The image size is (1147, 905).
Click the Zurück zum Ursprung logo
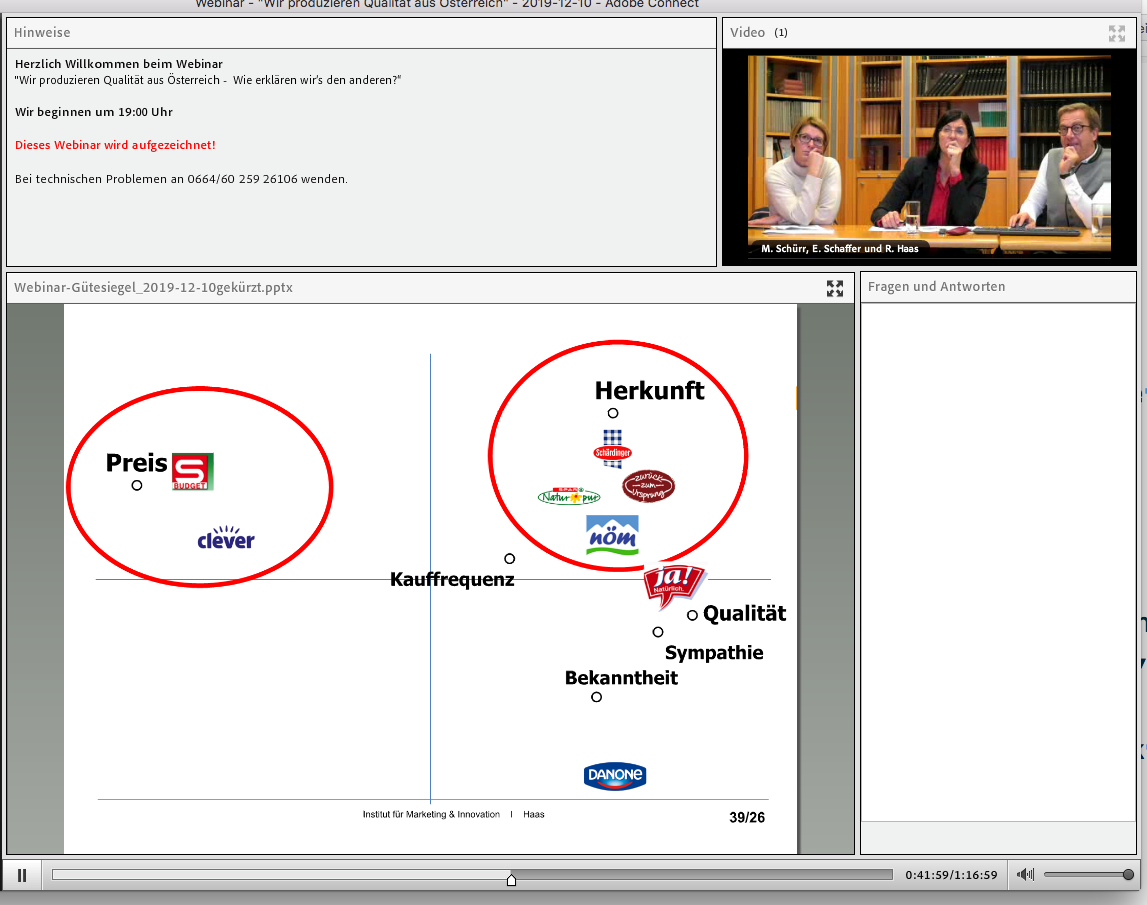coord(648,487)
